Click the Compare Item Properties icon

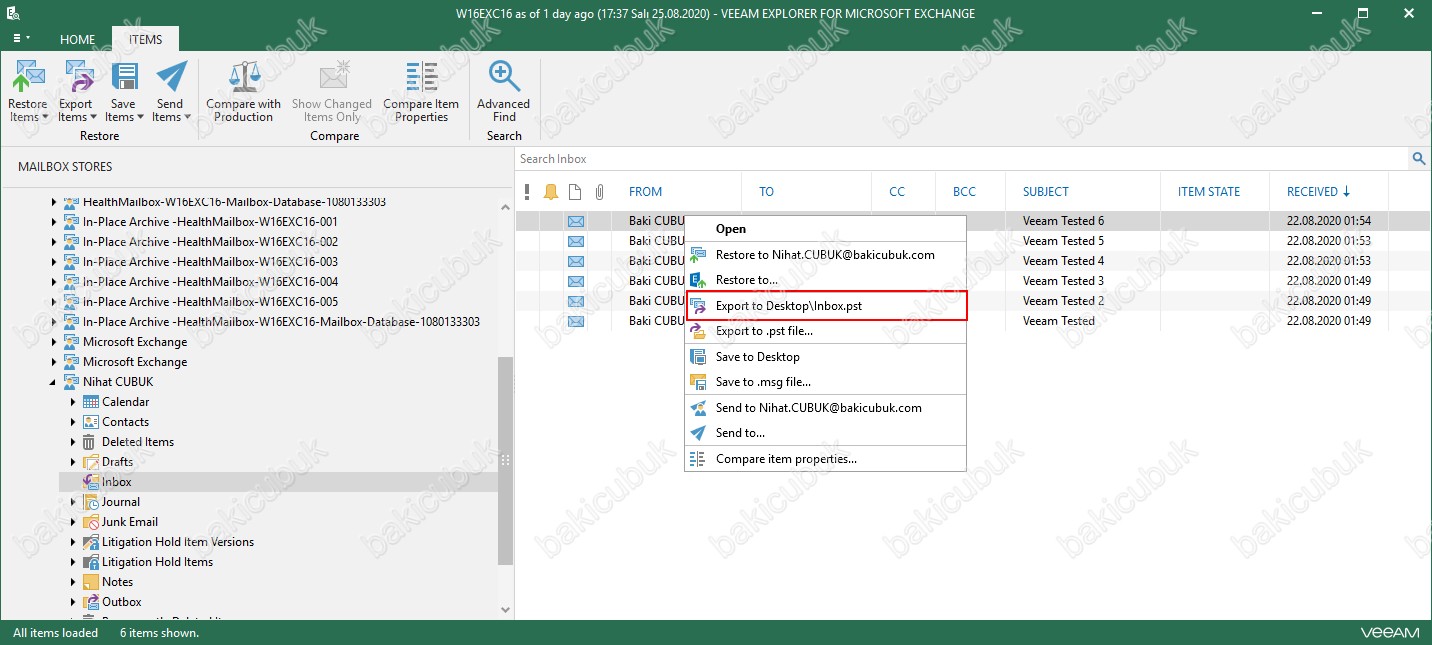click(x=421, y=78)
